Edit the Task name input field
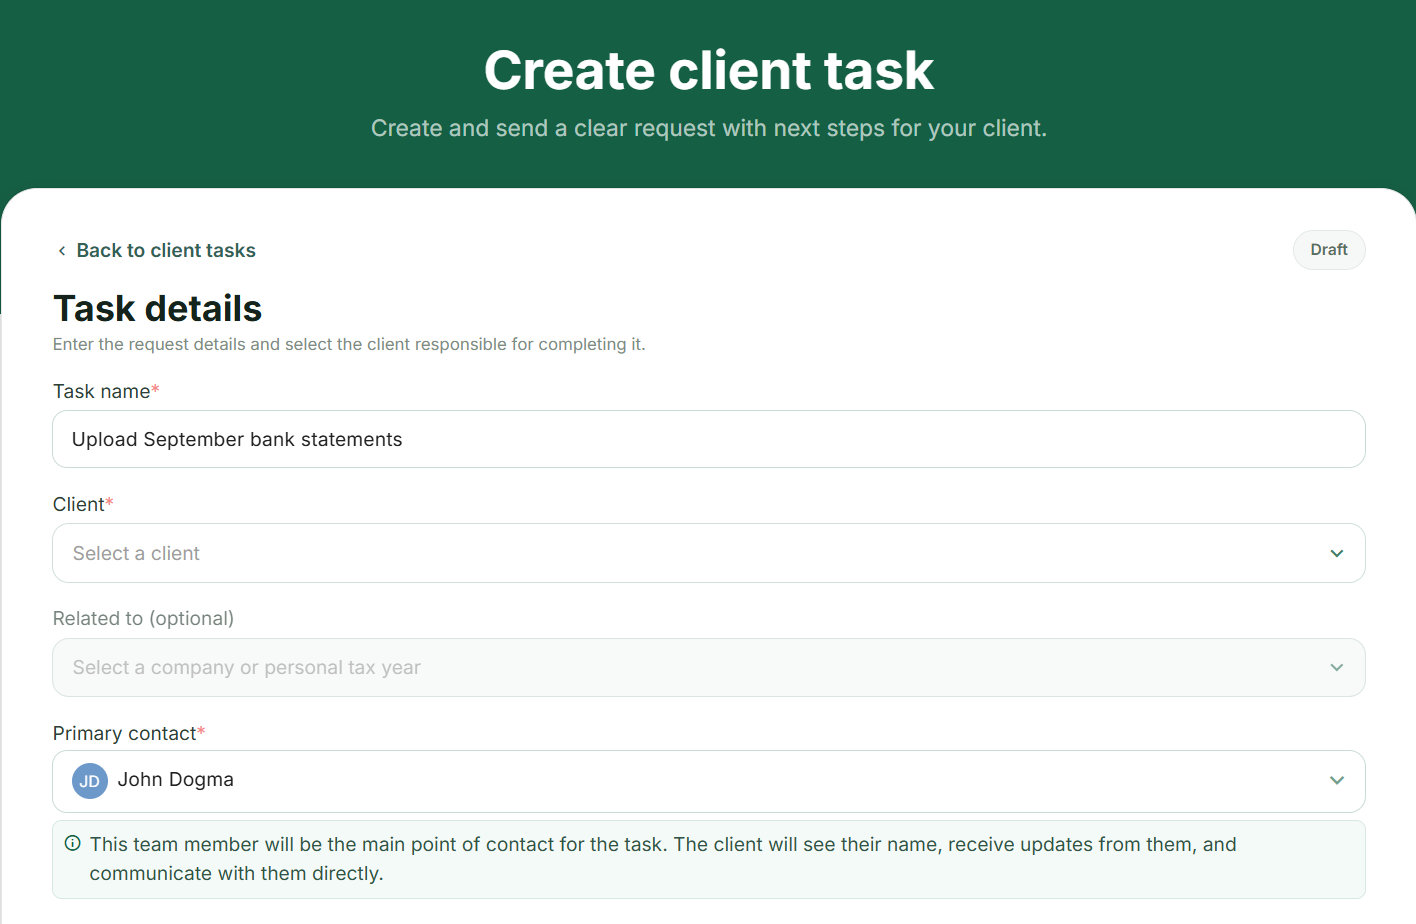The width and height of the screenshot is (1416, 924). click(x=708, y=439)
